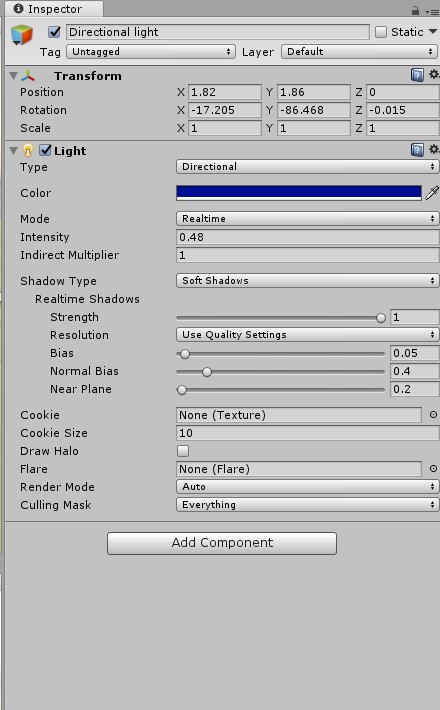Image resolution: width=440 pixels, height=710 pixels.
Task: Open the light Color swatch
Action: pos(299,193)
